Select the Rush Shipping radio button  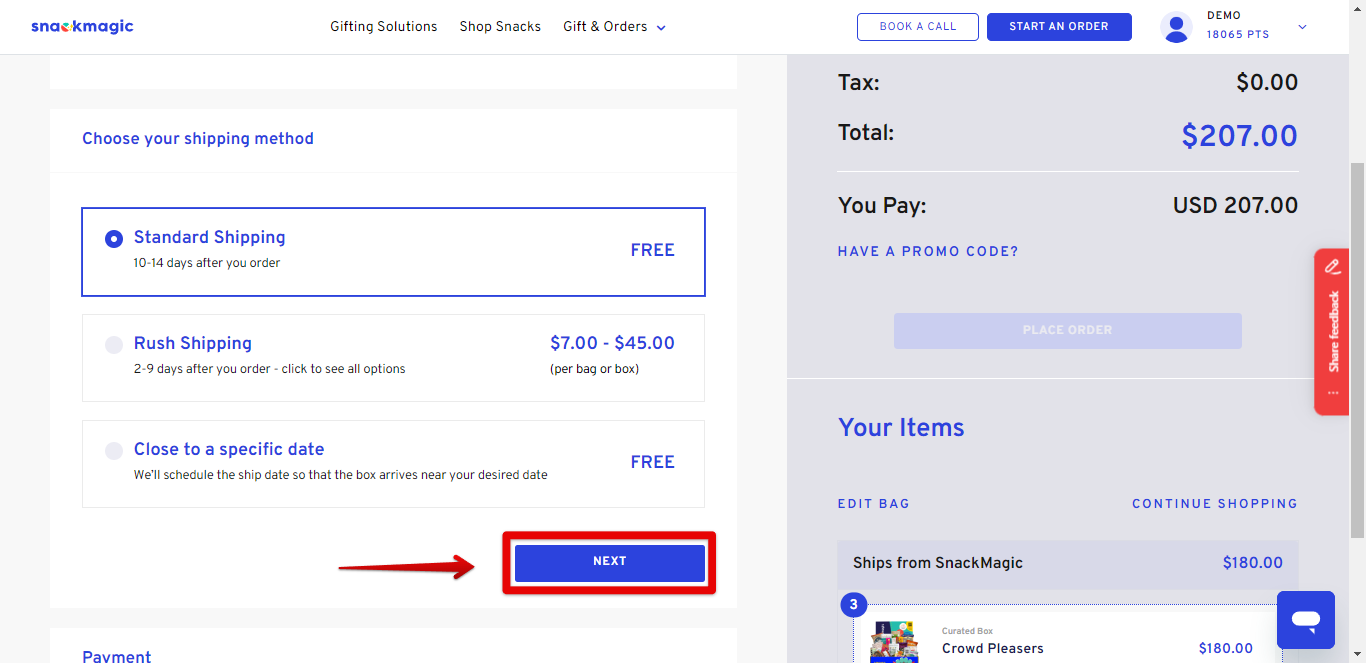coord(114,345)
